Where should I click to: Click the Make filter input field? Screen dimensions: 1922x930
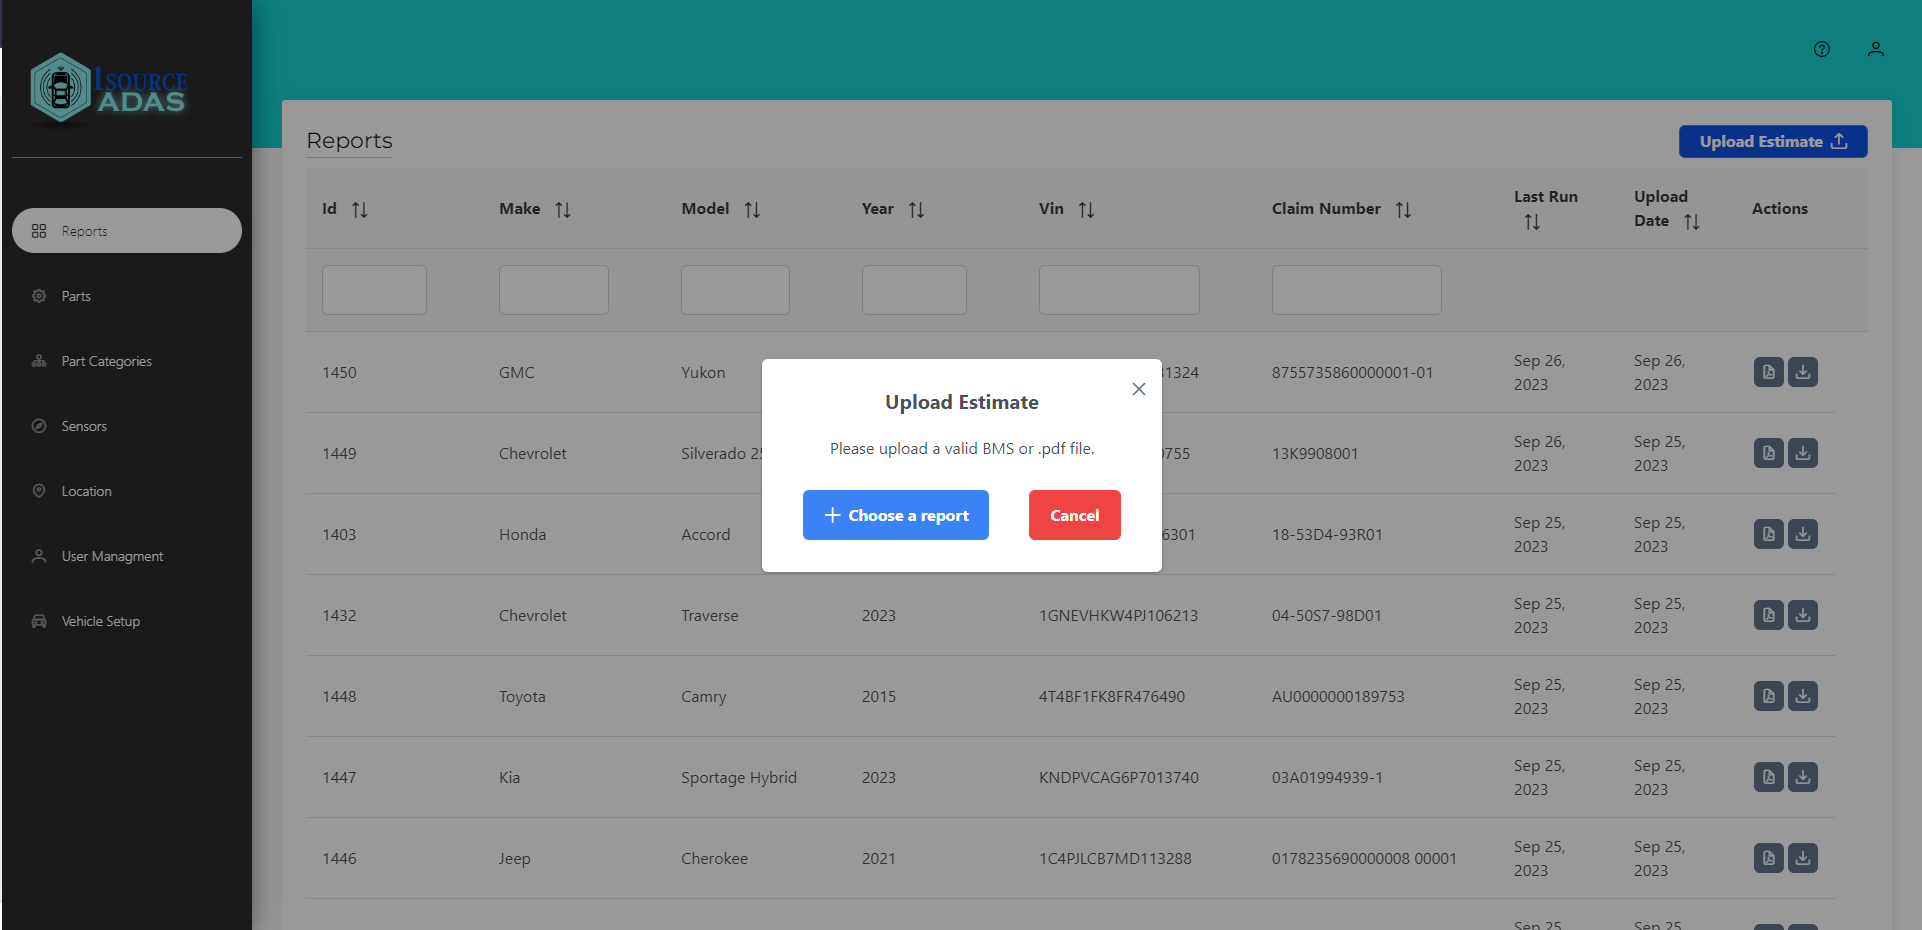554,290
